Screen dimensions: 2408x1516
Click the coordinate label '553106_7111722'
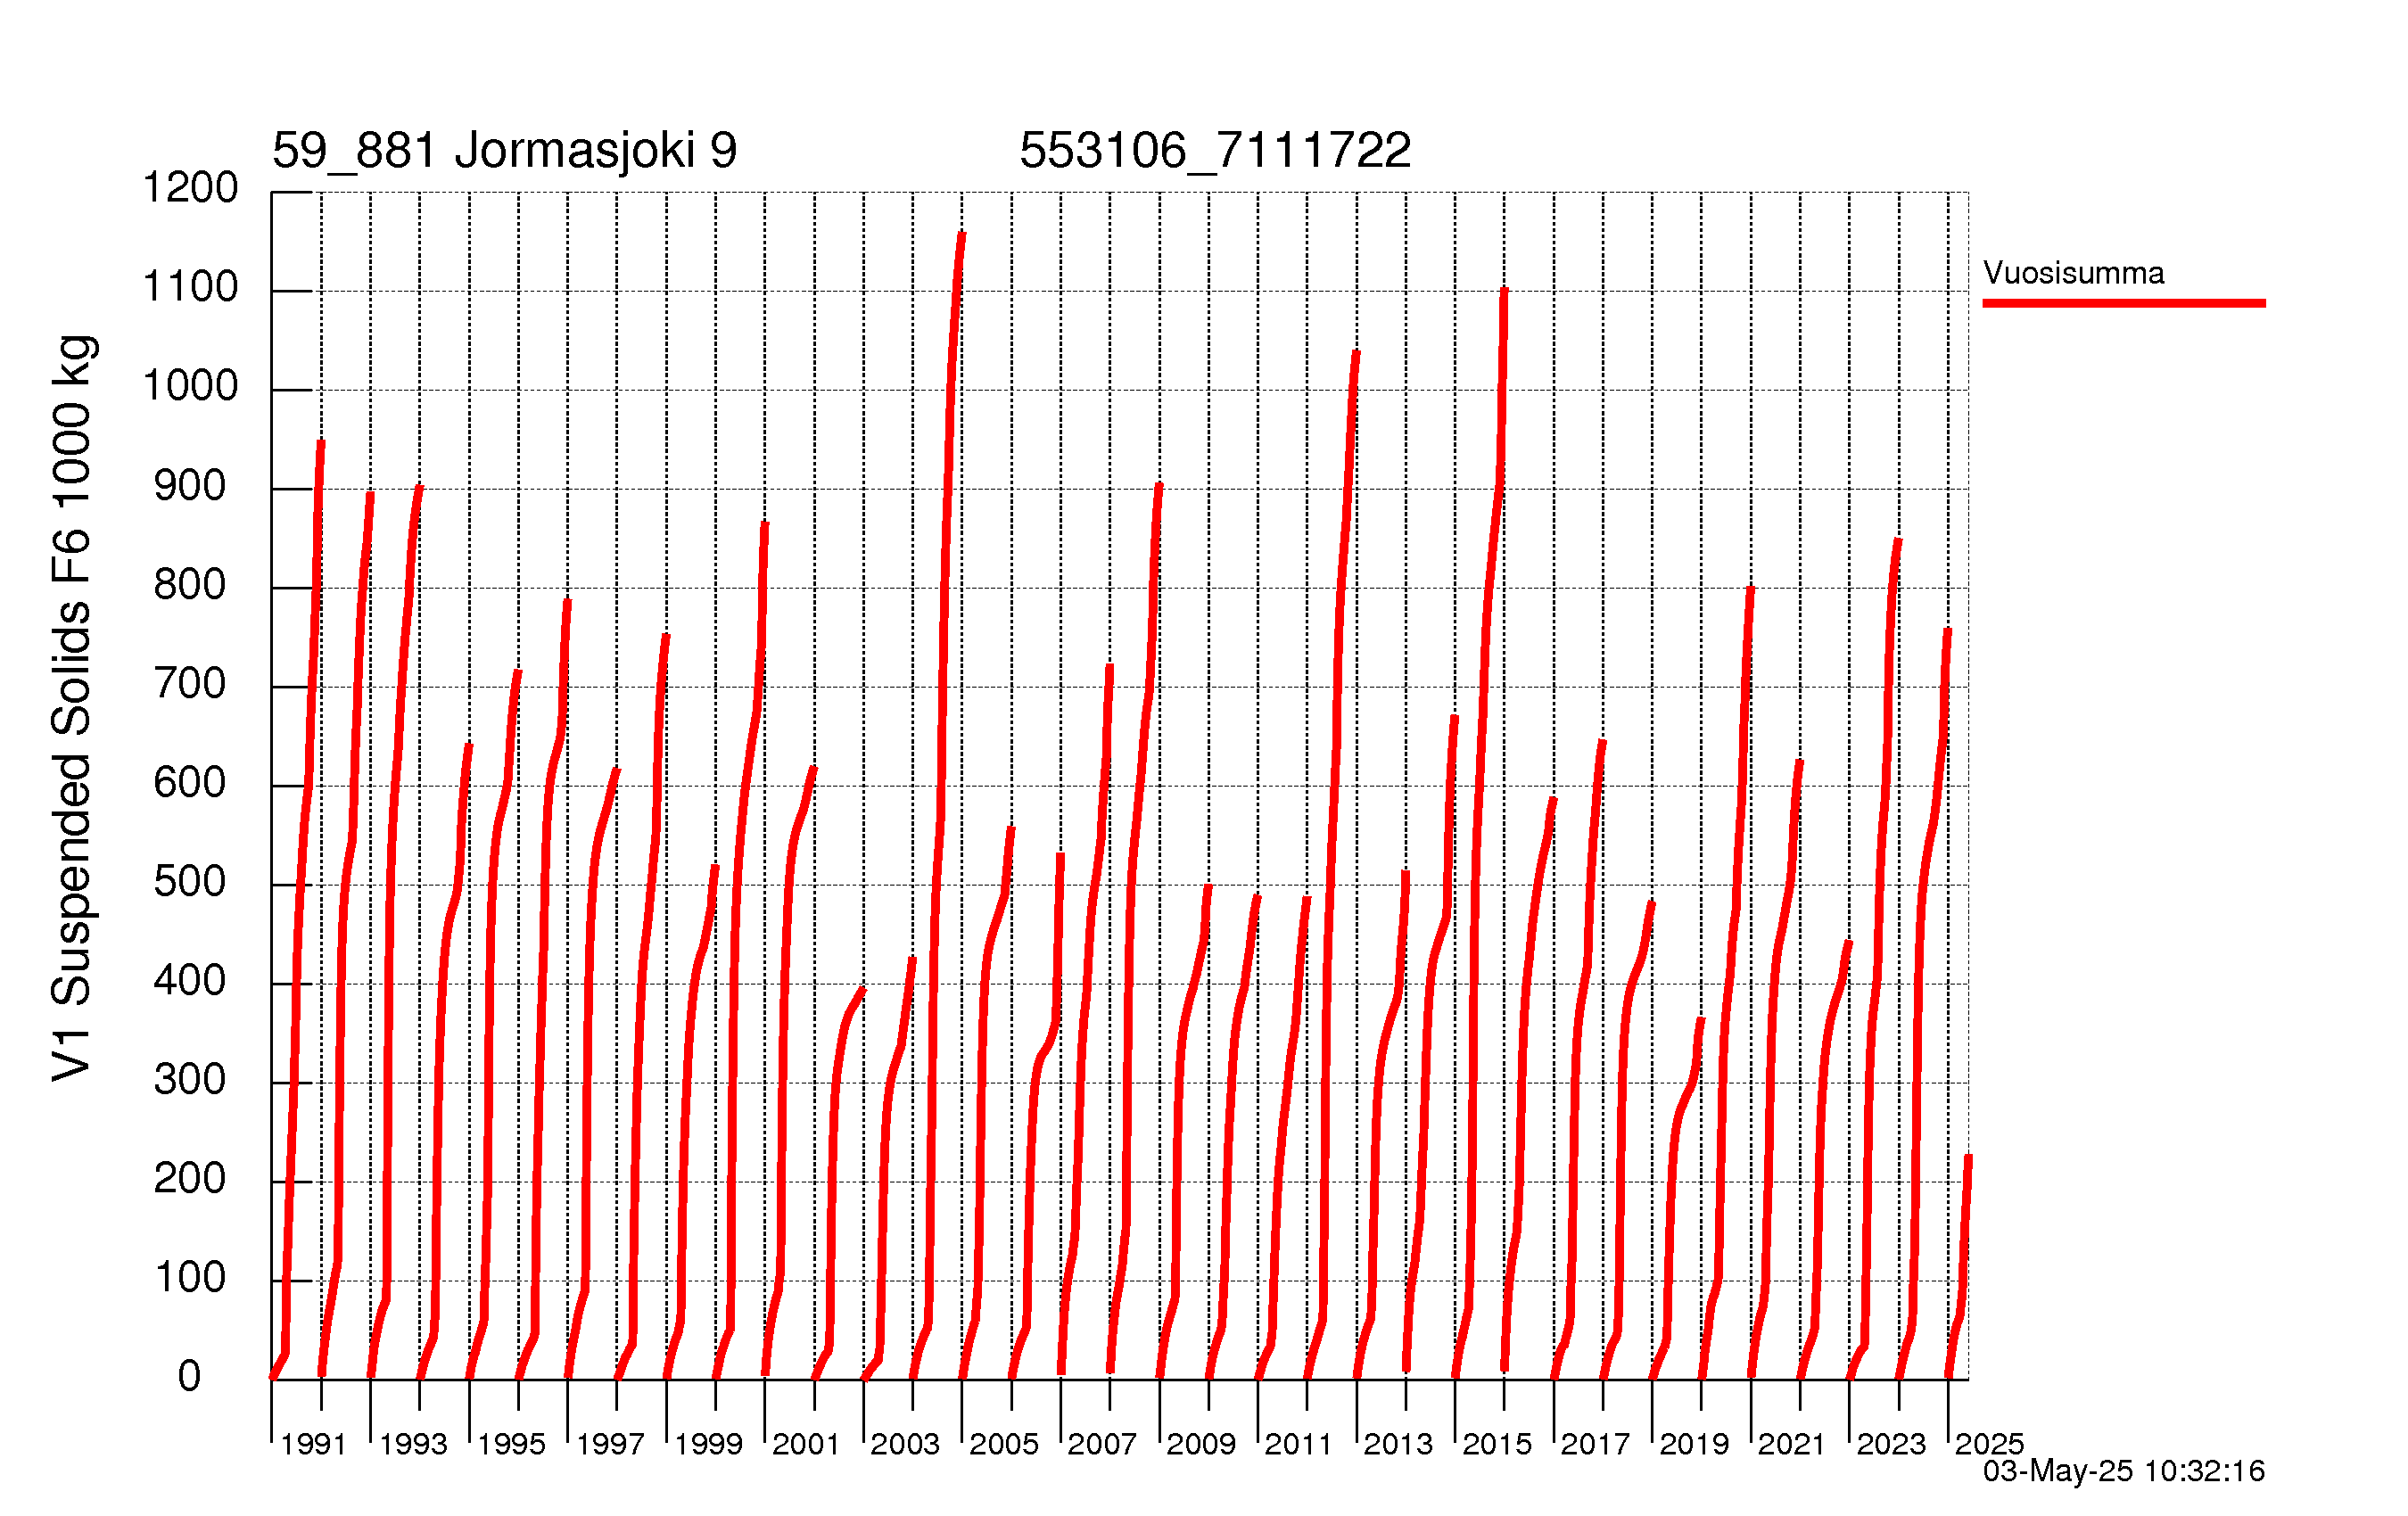tap(1214, 150)
